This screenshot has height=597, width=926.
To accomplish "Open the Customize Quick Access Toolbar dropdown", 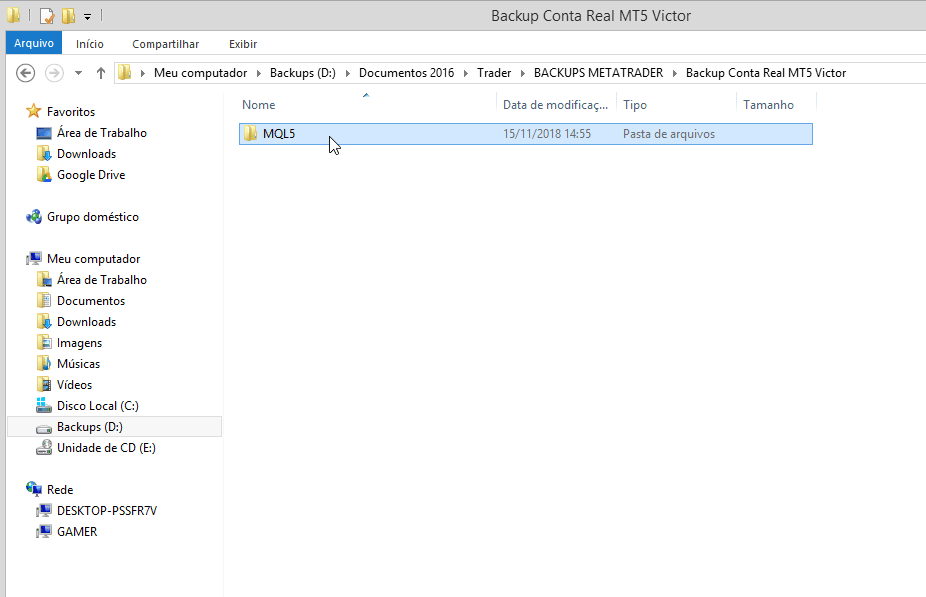I will click(x=87, y=17).
